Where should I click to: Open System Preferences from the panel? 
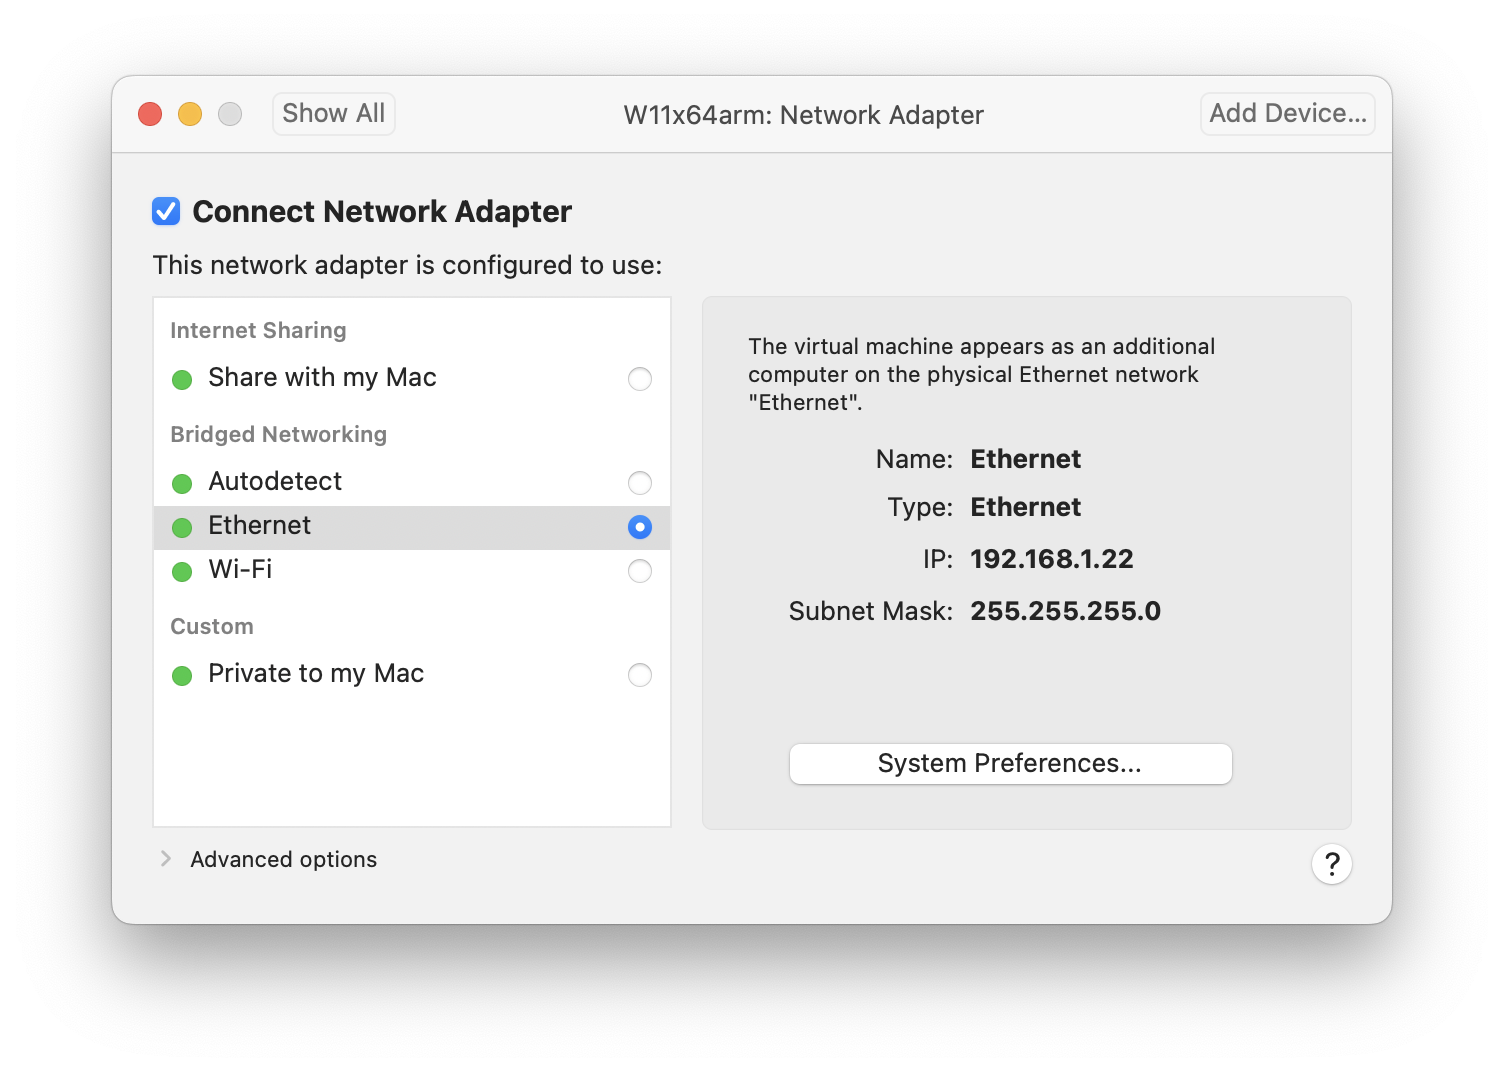(1010, 763)
